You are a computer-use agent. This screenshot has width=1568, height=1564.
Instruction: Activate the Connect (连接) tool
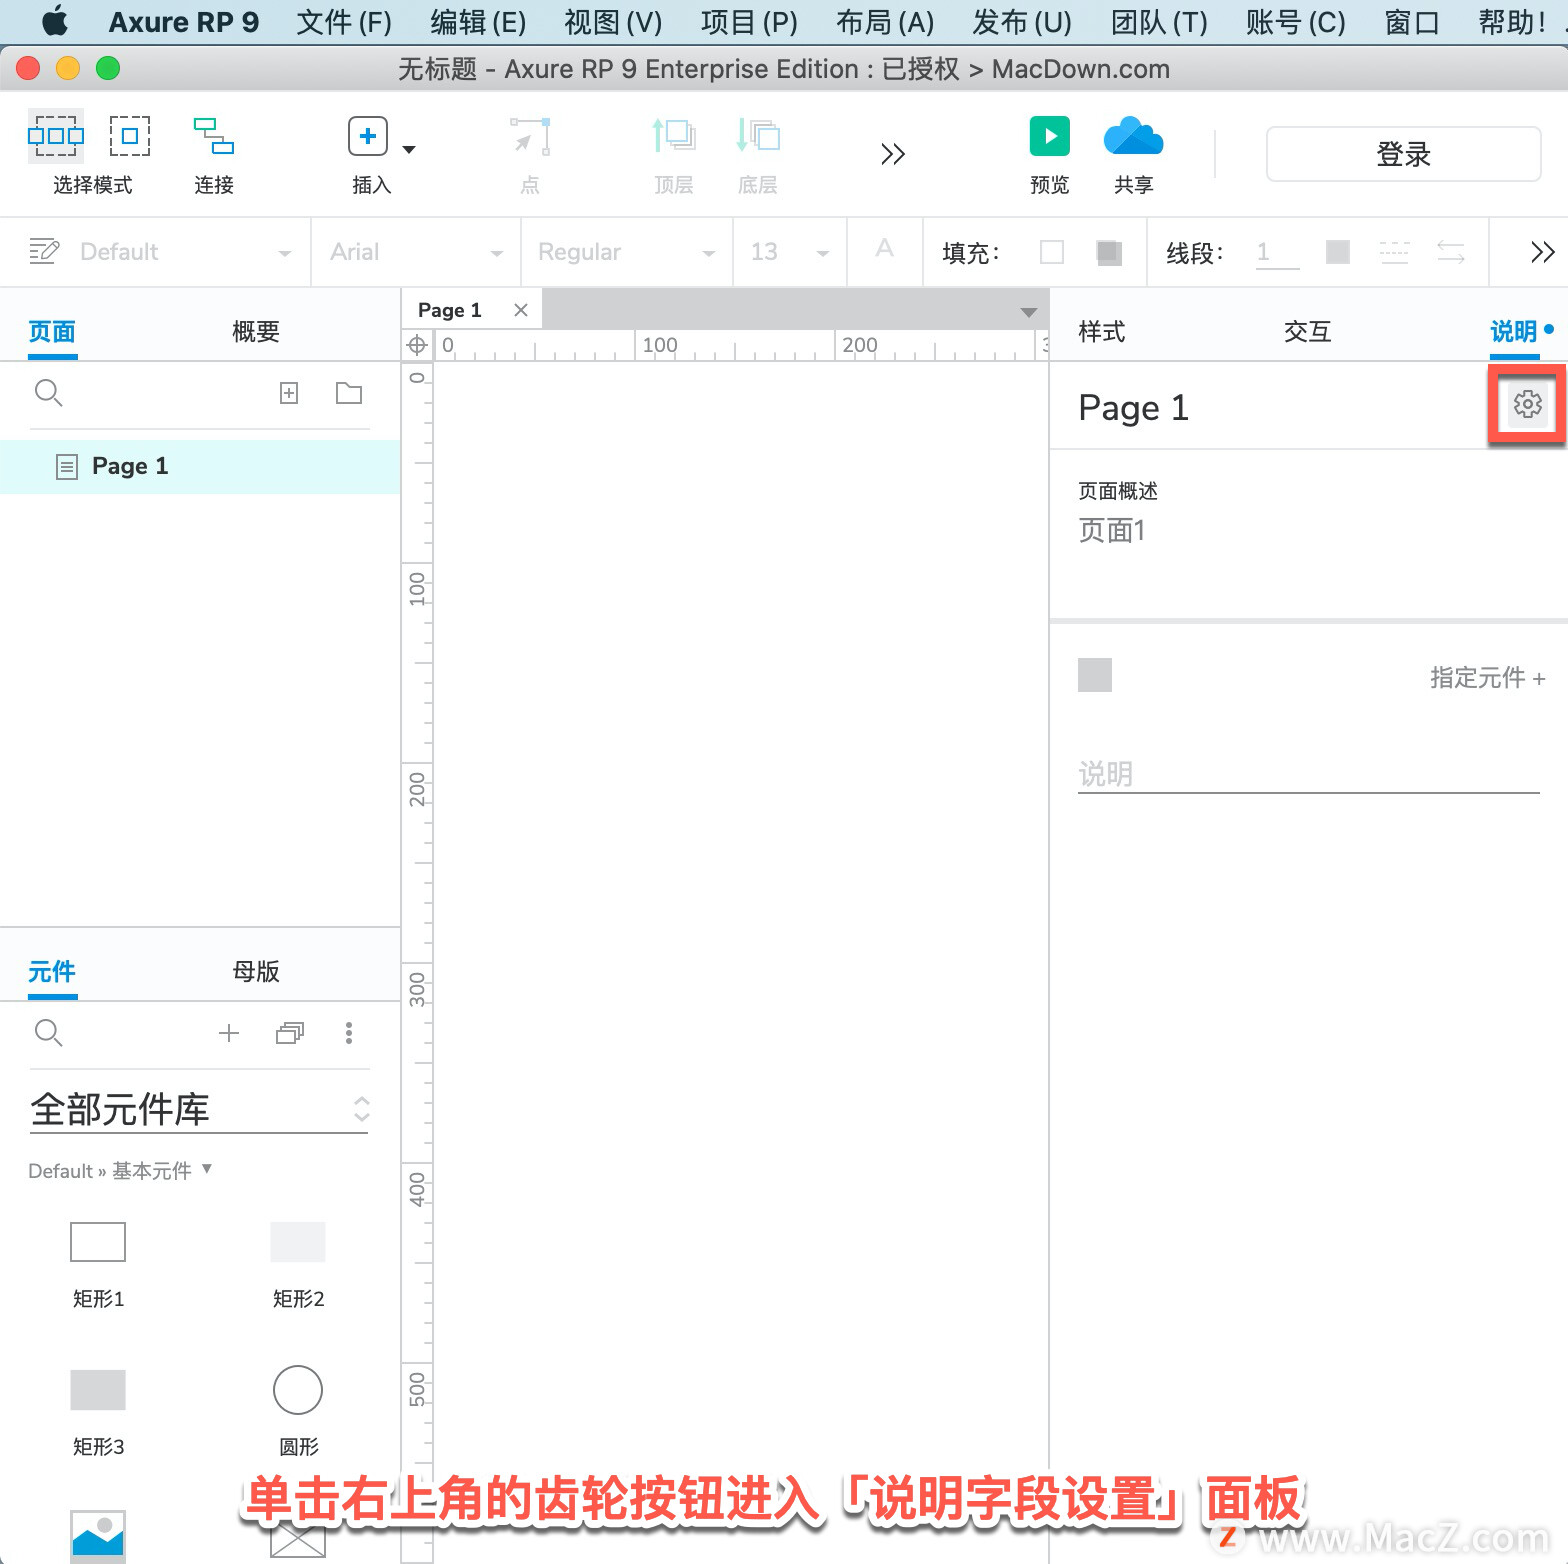point(214,136)
